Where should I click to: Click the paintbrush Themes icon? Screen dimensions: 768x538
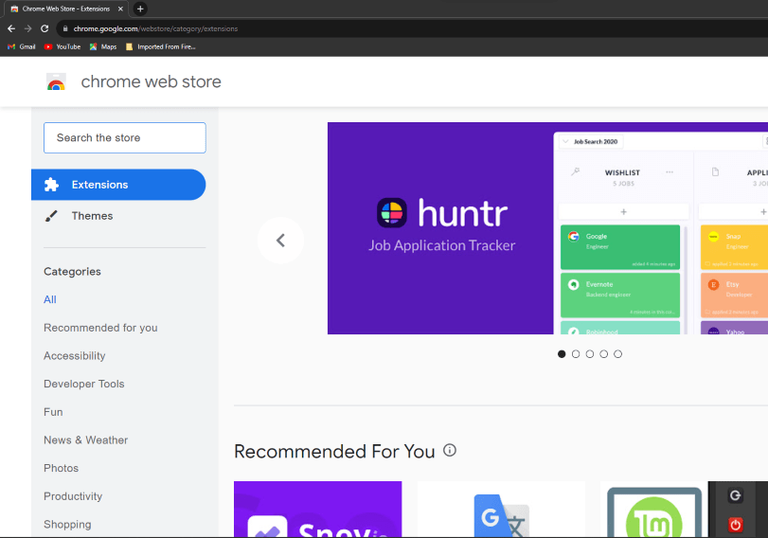pos(51,216)
